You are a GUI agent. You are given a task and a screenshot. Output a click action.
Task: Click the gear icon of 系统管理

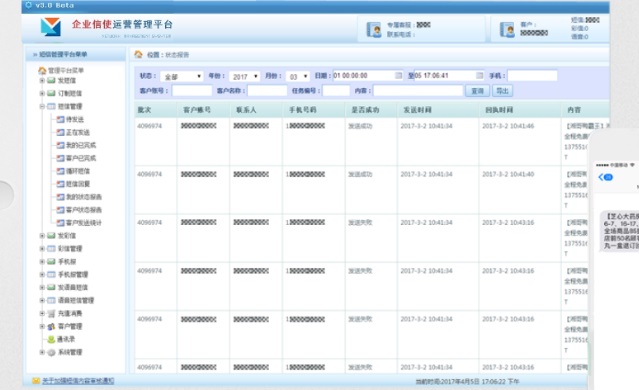51,353
